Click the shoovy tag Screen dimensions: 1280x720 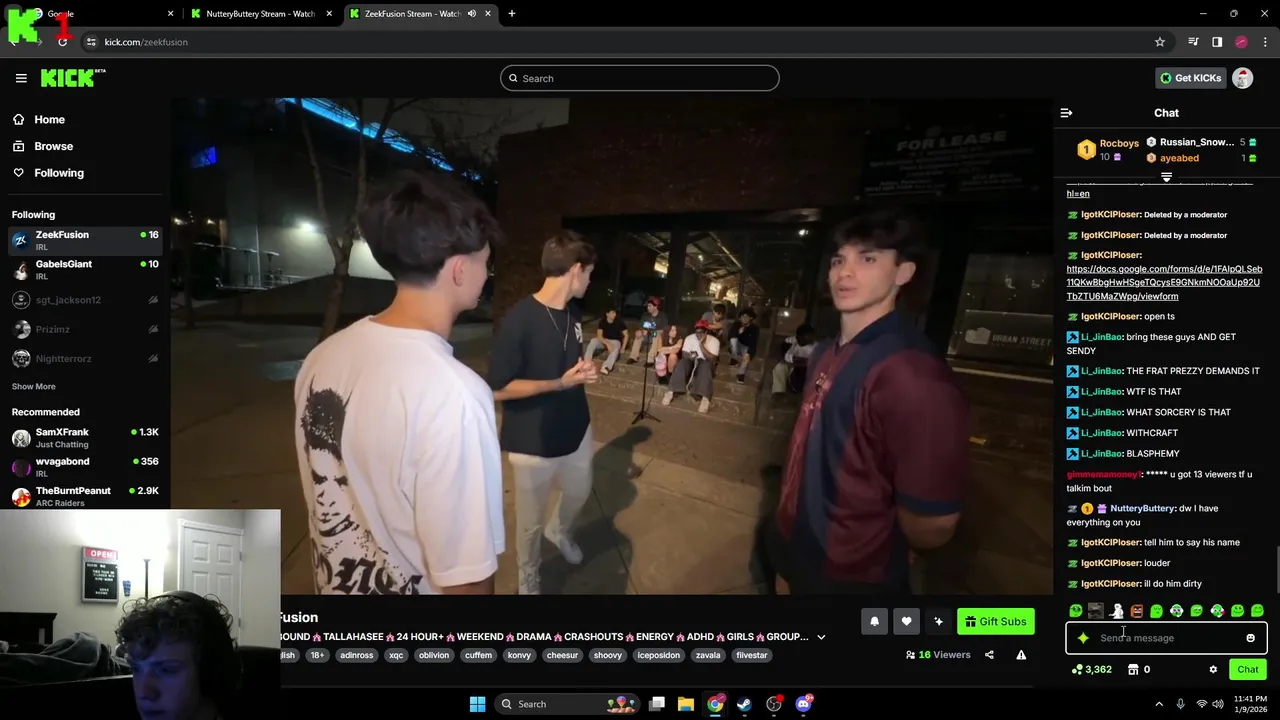pyautogui.click(x=608, y=655)
